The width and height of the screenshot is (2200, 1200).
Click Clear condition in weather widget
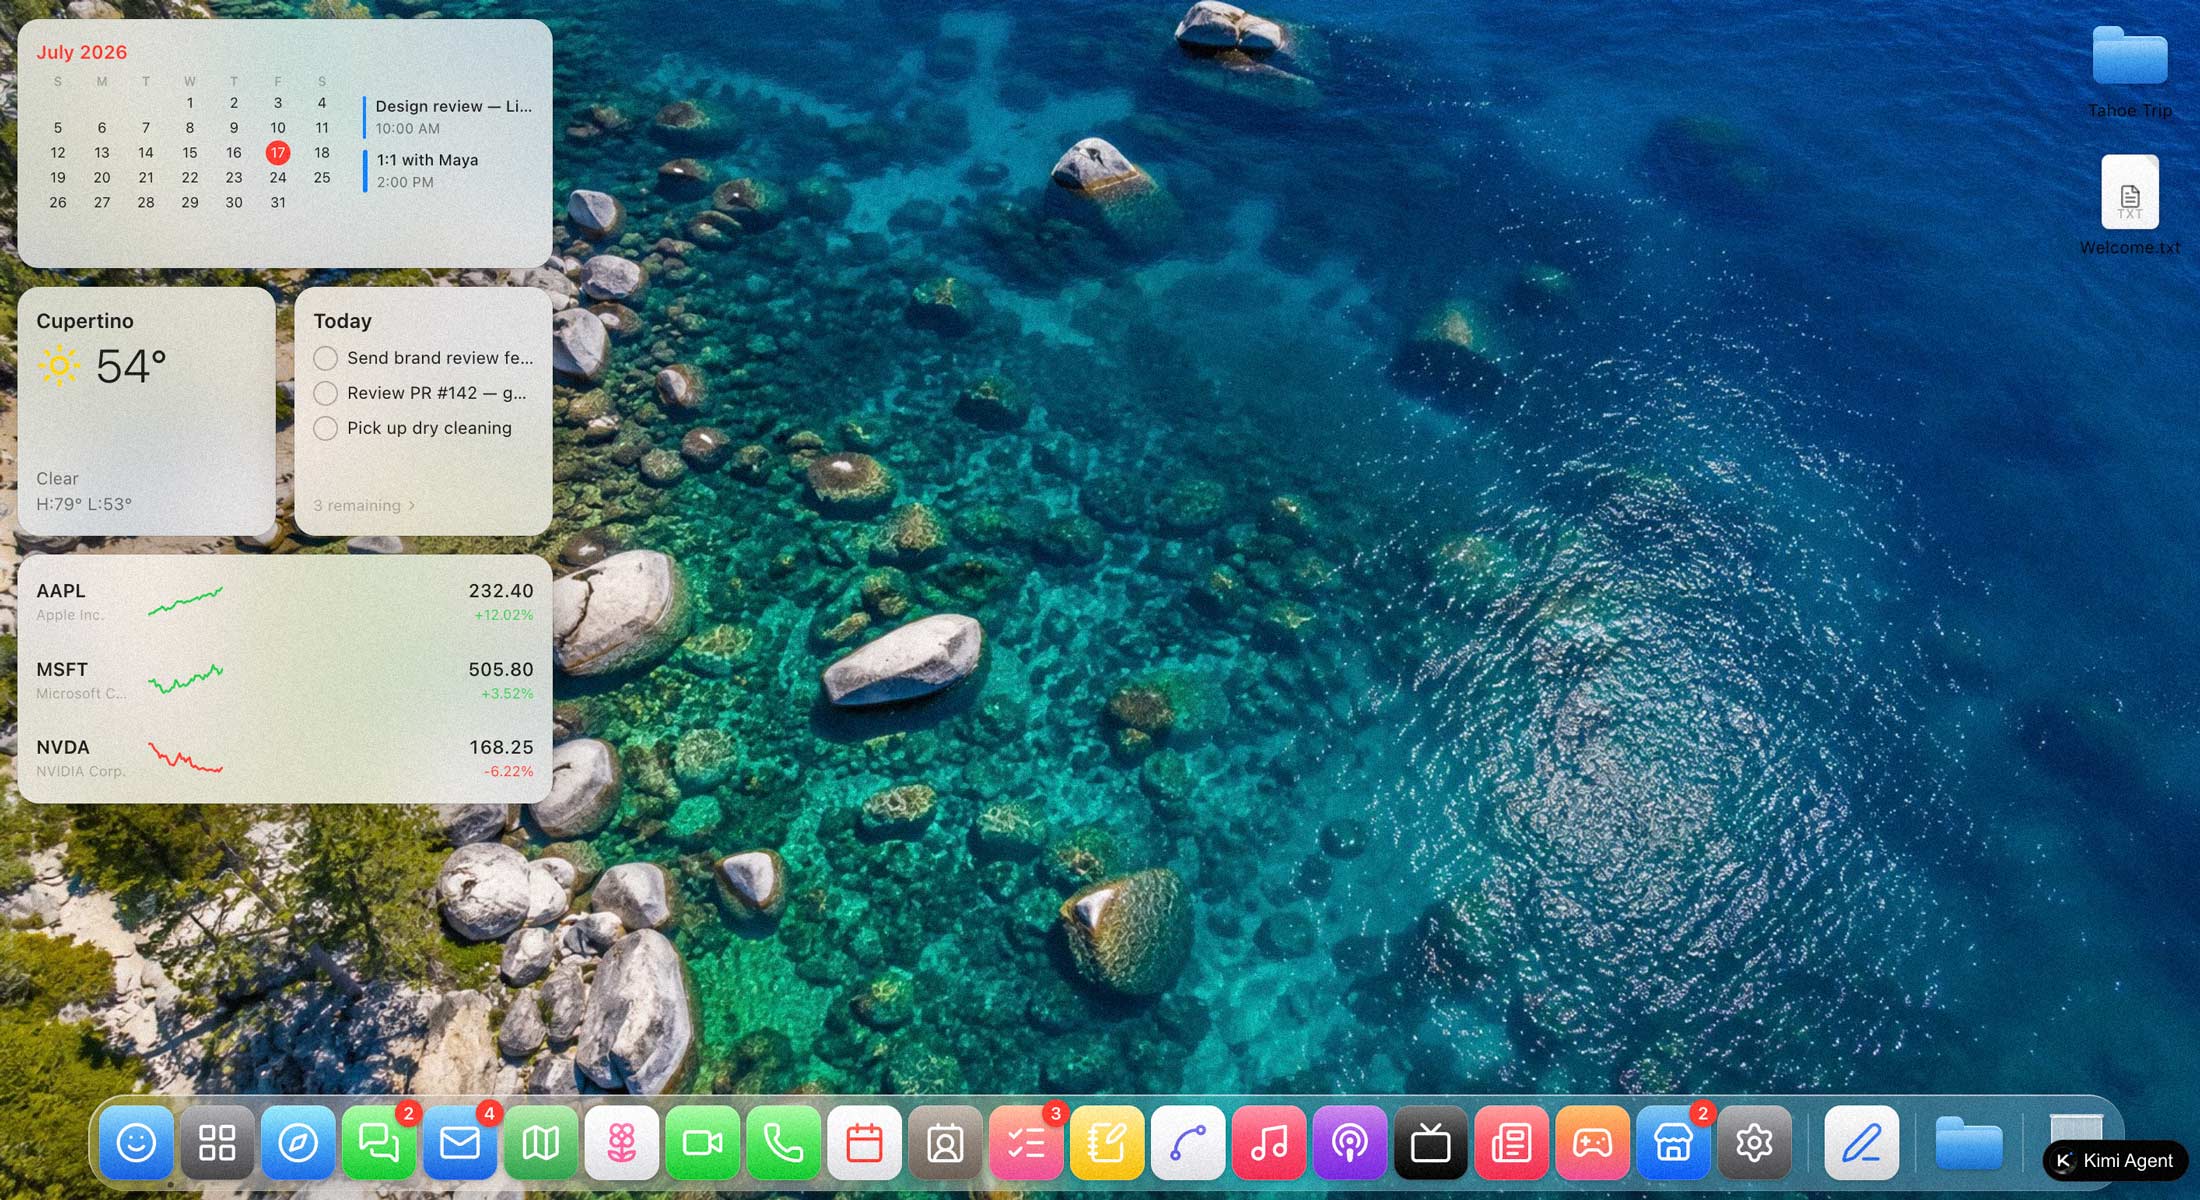point(57,479)
